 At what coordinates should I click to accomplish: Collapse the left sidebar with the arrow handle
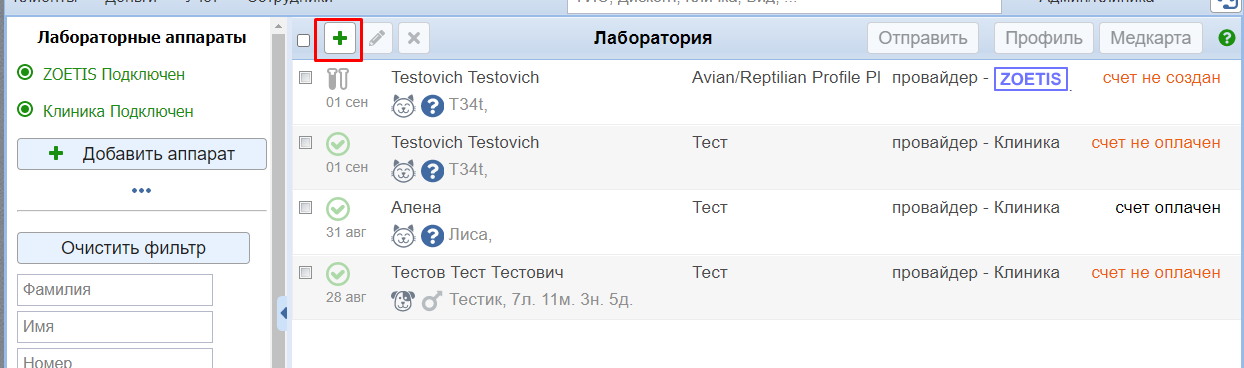[282, 313]
